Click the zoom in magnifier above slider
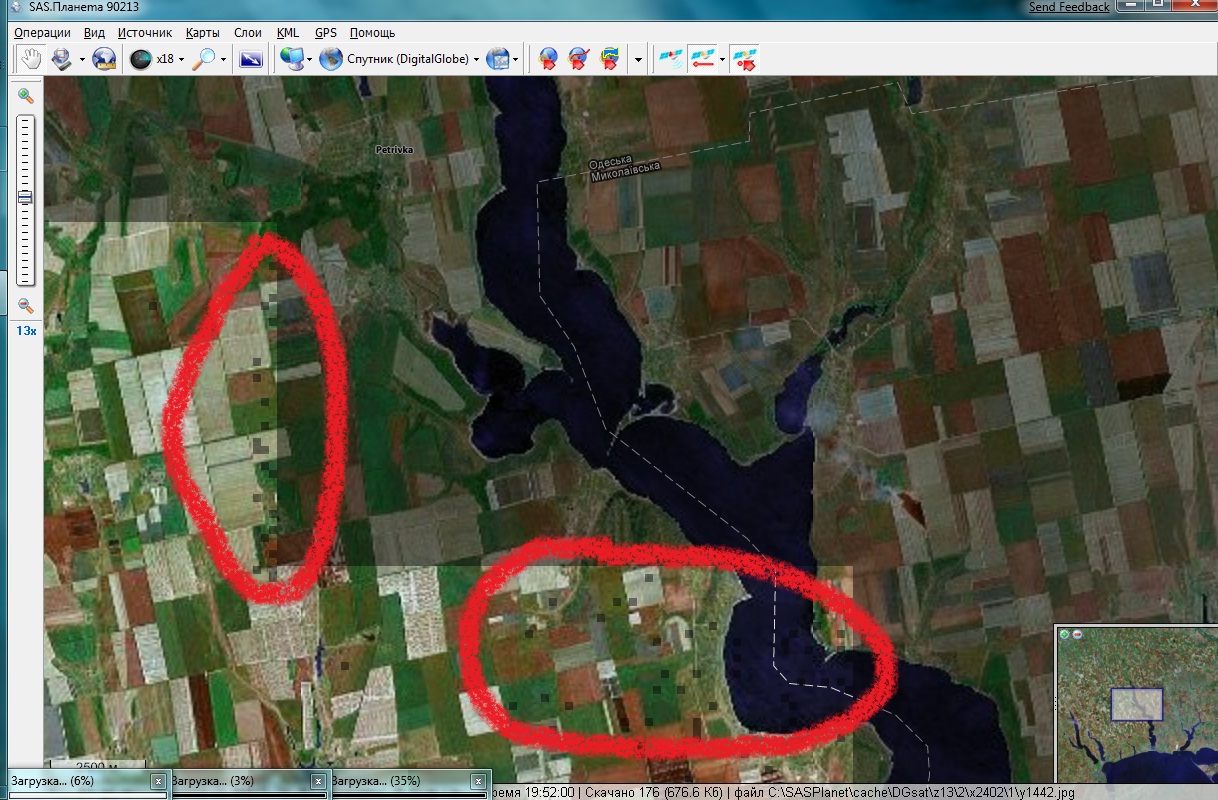This screenshot has width=1218, height=800. tap(26, 96)
